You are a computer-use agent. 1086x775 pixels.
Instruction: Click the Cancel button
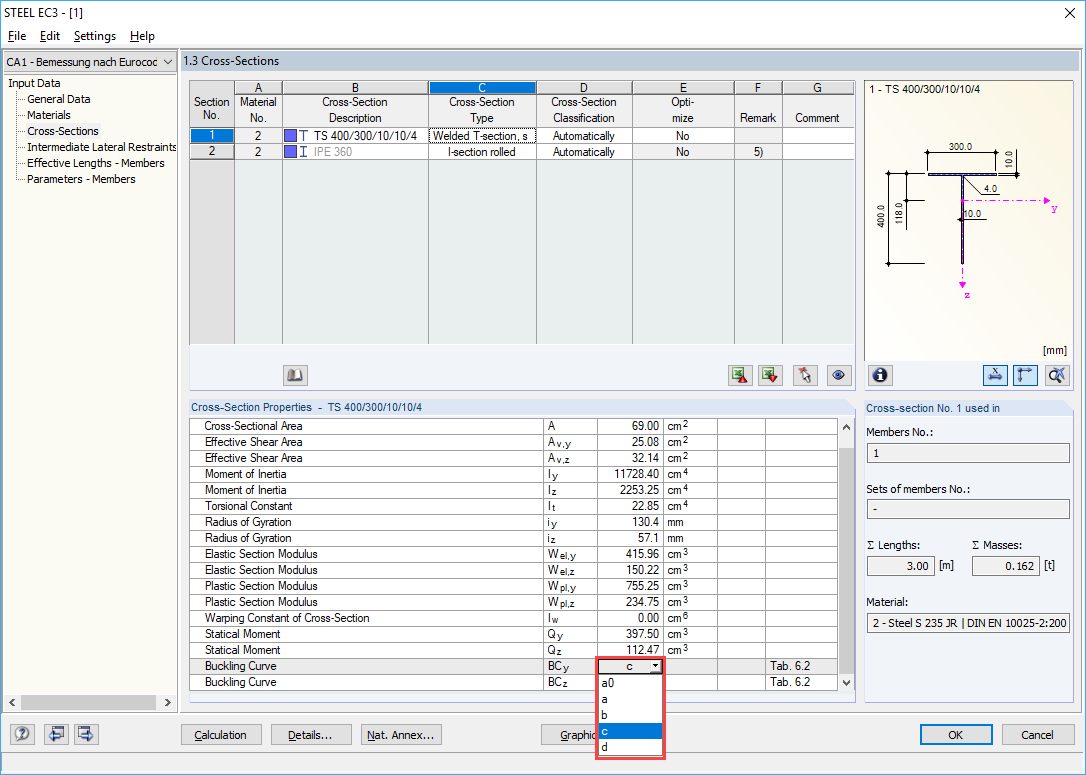point(1037,735)
